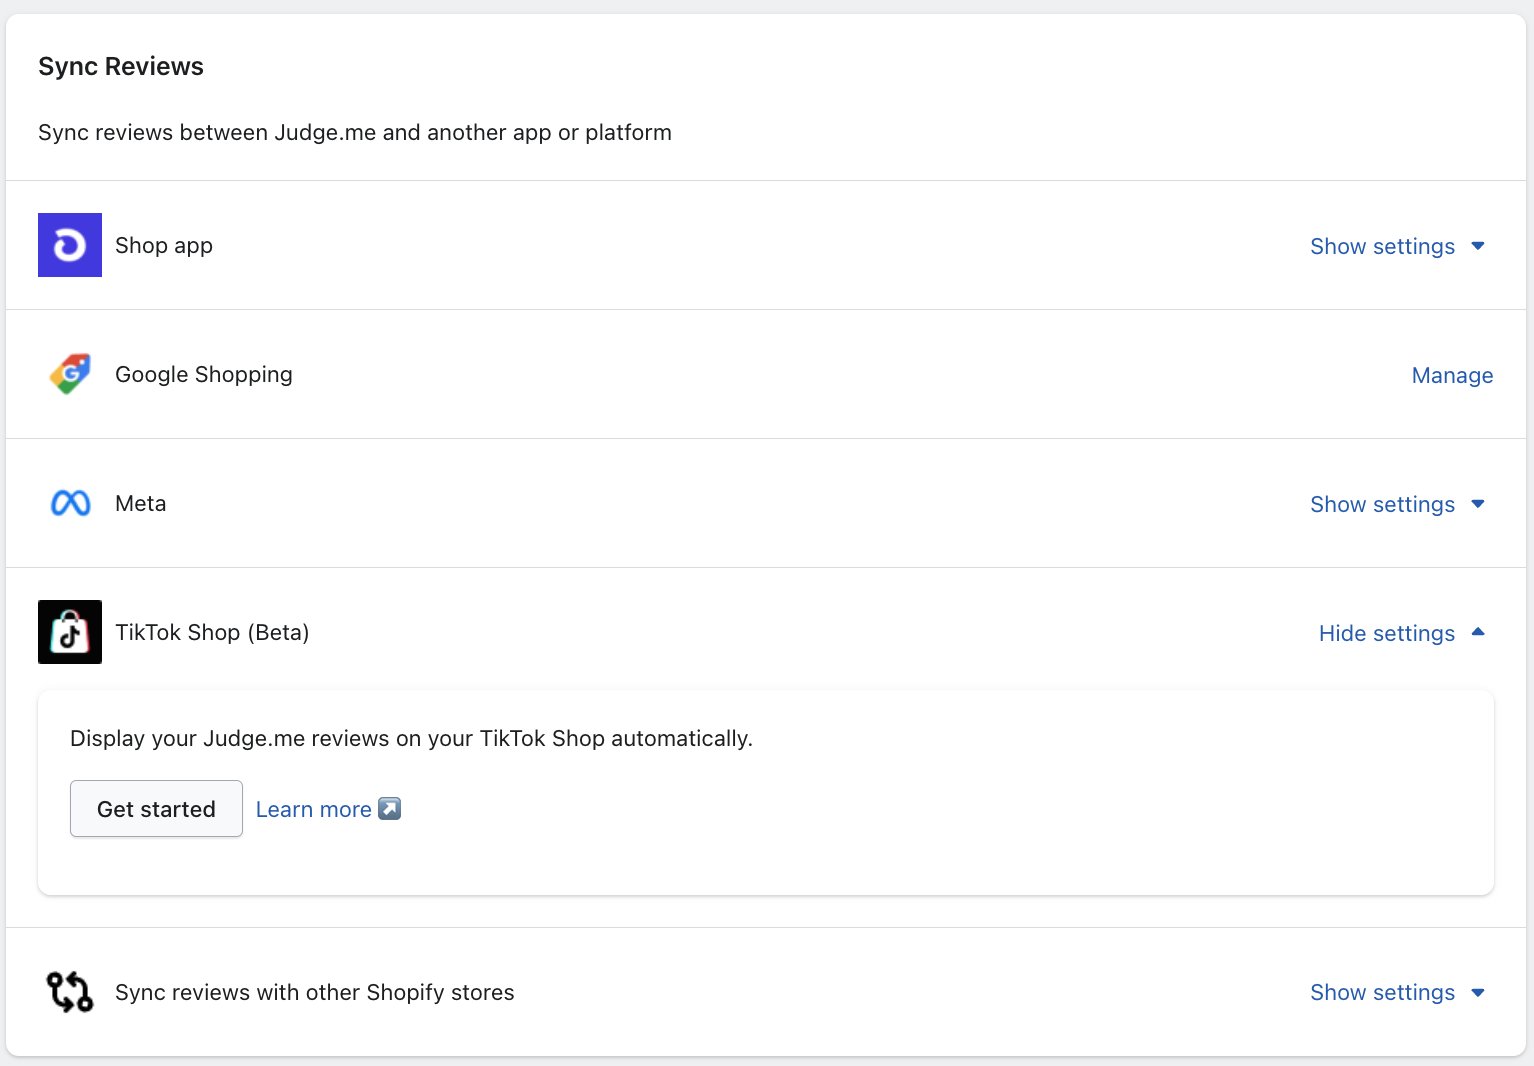This screenshot has width=1534, height=1066.
Task: Click the sync arrows icon for Shopify stores
Action: (x=70, y=992)
